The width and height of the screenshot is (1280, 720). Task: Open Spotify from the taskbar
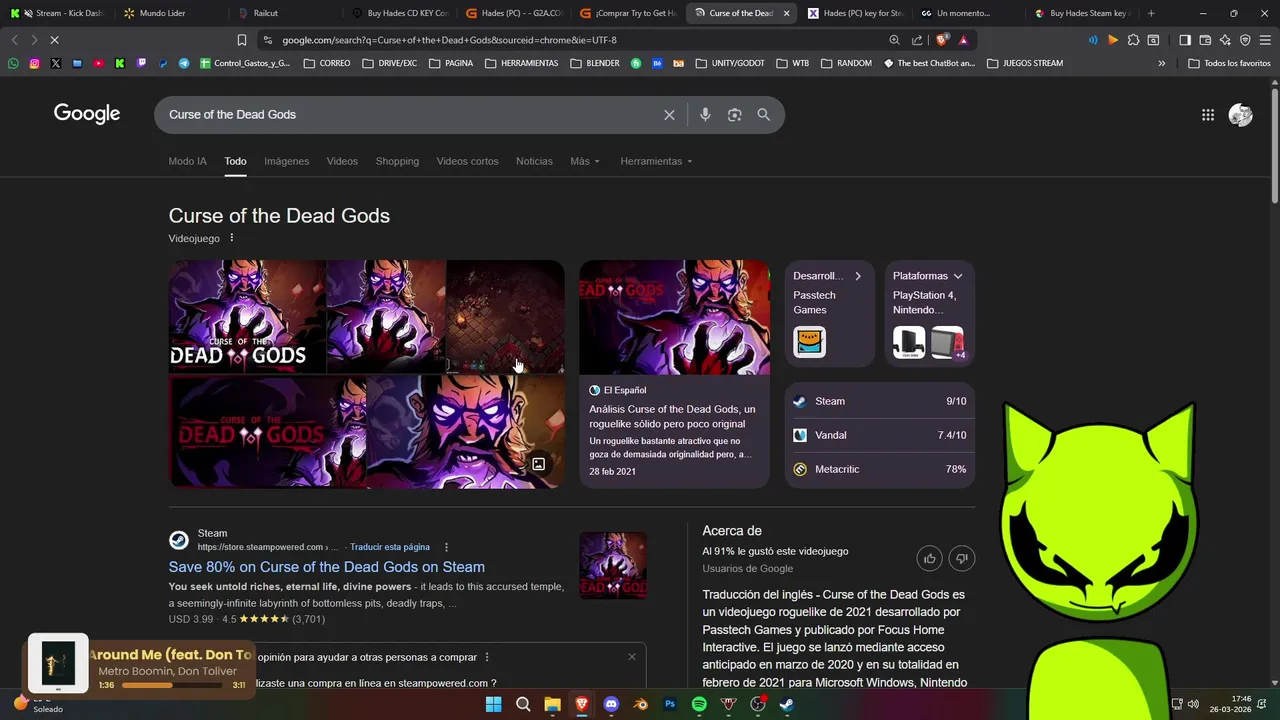[x=699, y=704]
